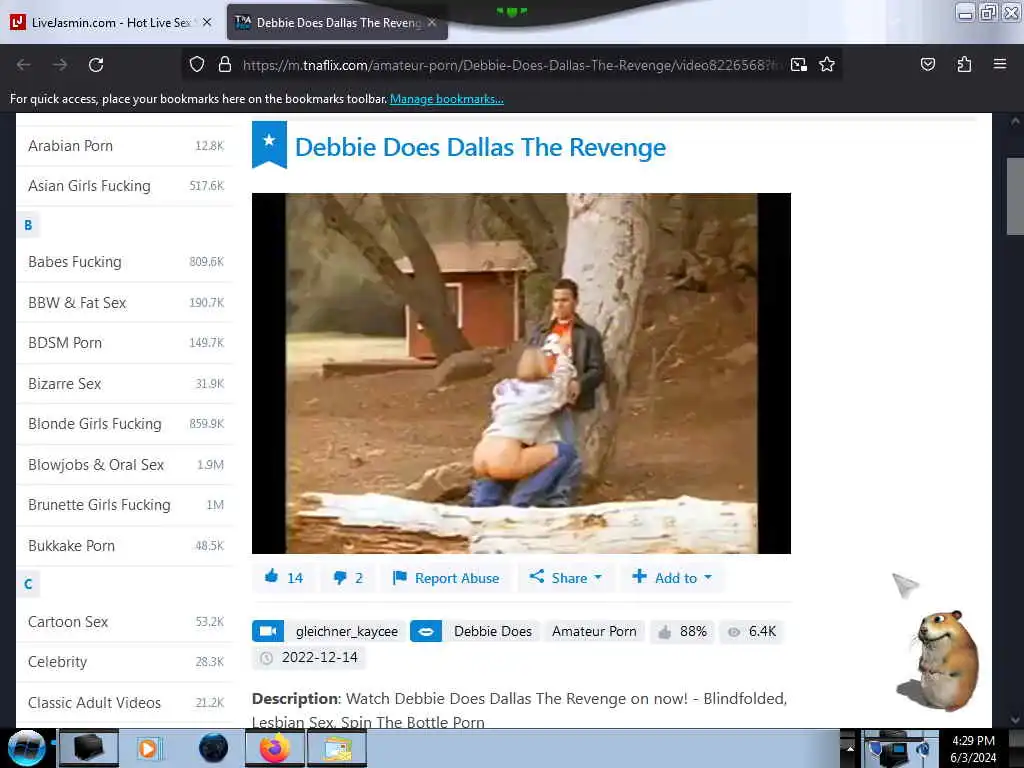Open the tracking protection shield icon

[197, 65]
